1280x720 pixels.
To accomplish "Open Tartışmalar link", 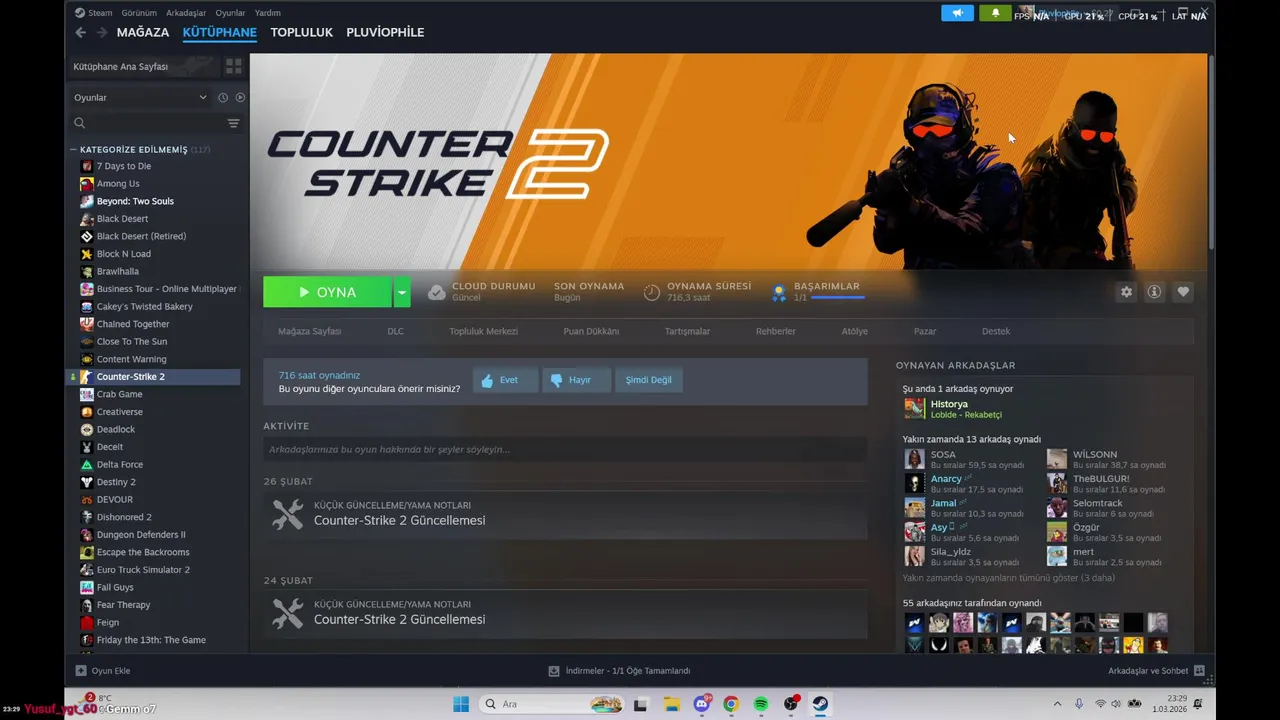I will click(x=687, y=331).
